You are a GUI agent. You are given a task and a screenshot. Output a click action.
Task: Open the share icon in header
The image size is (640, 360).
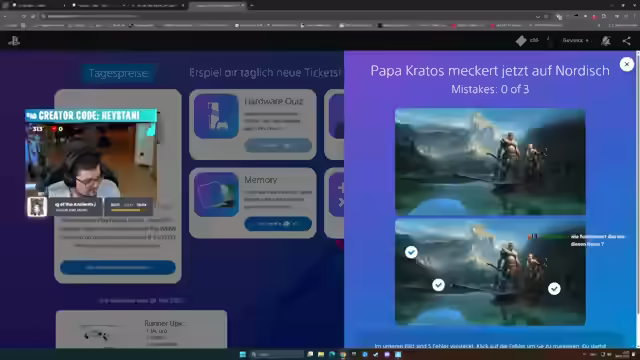coord(627,40)
